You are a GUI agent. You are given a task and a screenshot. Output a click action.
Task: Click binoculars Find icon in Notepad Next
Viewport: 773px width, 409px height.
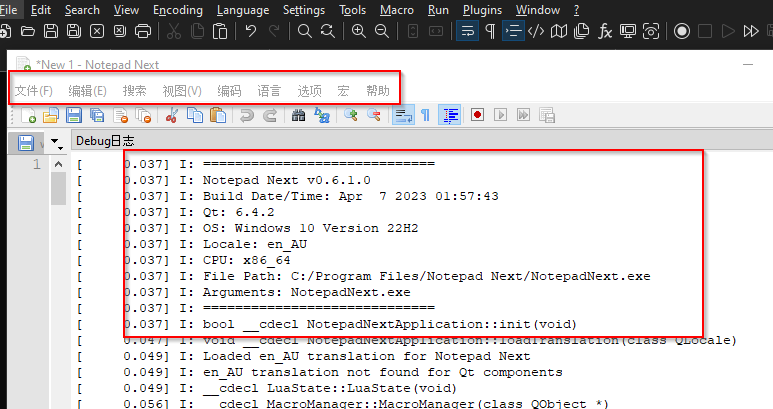pyautogui.click(x=298, y=115)
